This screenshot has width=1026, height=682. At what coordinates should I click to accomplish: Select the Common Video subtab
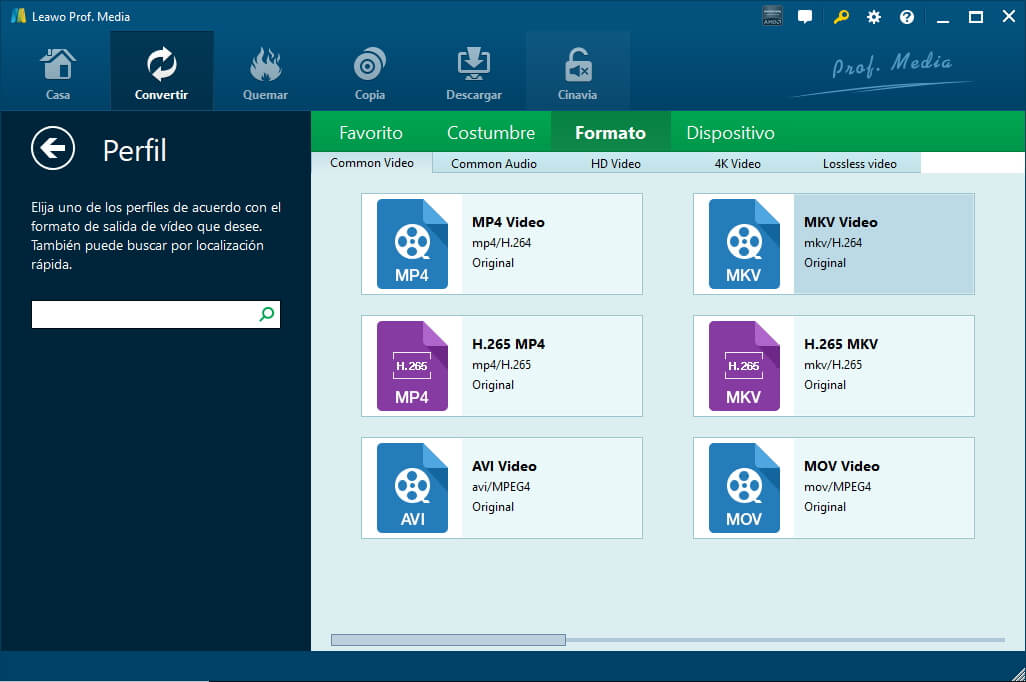point(372,163)
